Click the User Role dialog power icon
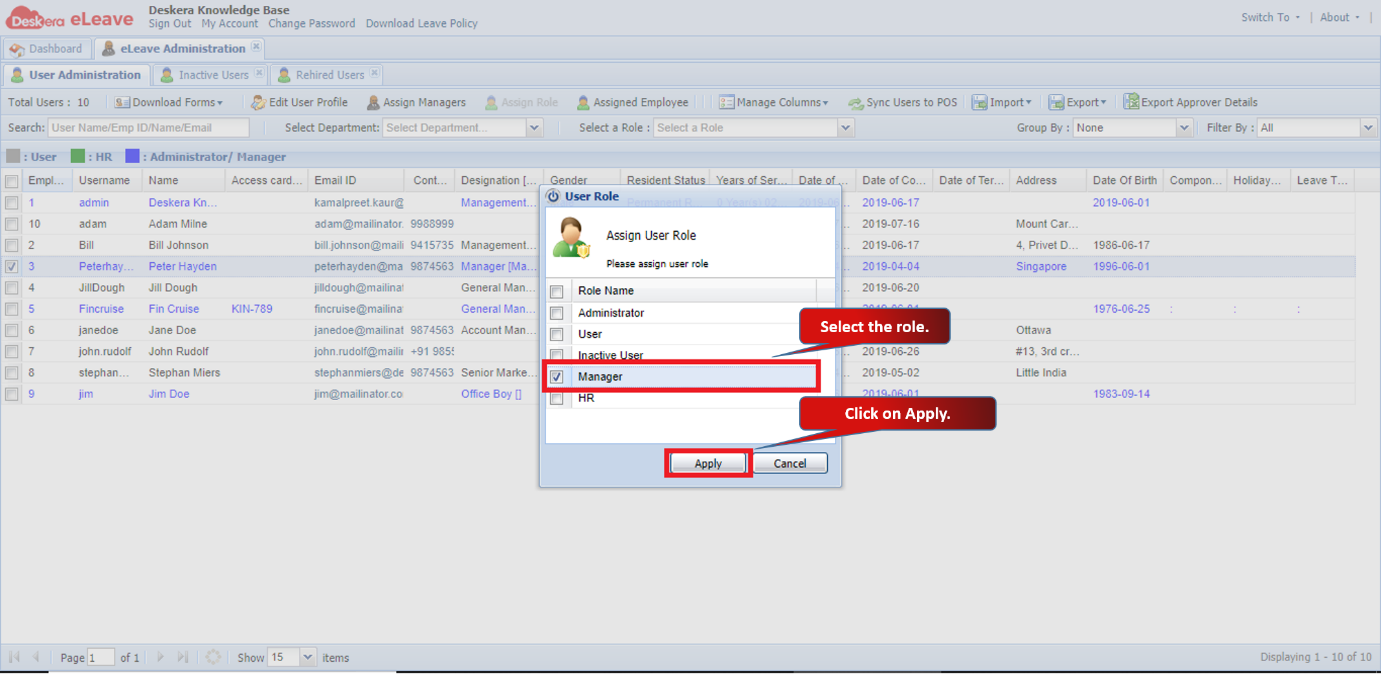This screenshot has height=676, width=1381. pos(553,196)
